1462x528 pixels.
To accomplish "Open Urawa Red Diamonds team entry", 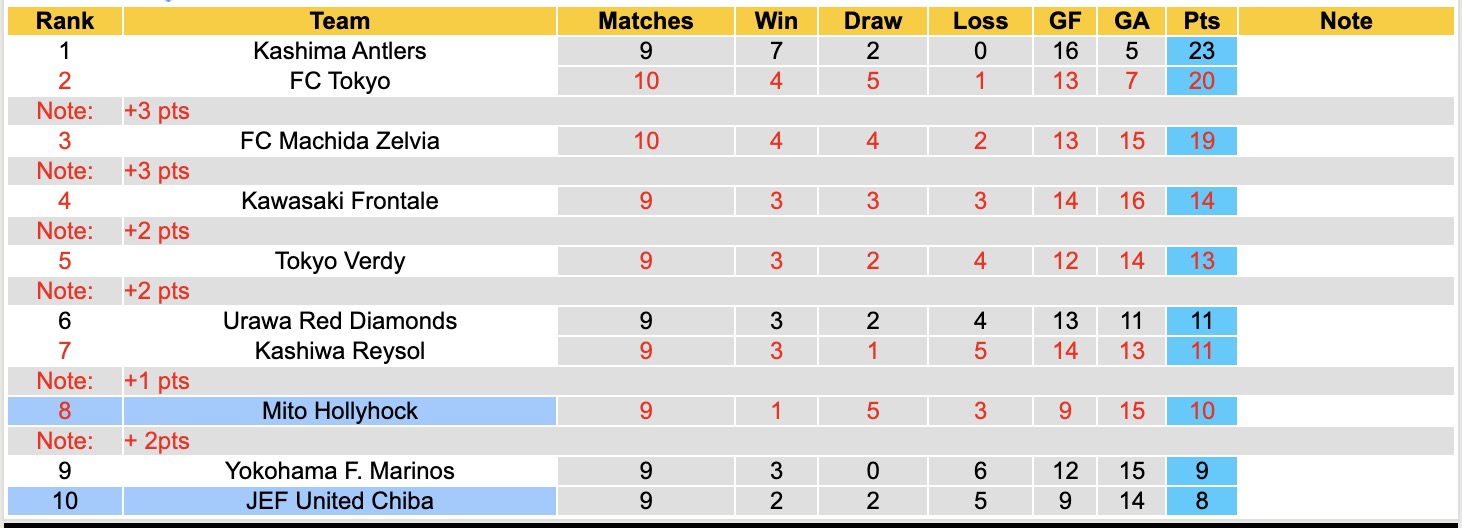I will pyautogui.click(x=339, y=321).
